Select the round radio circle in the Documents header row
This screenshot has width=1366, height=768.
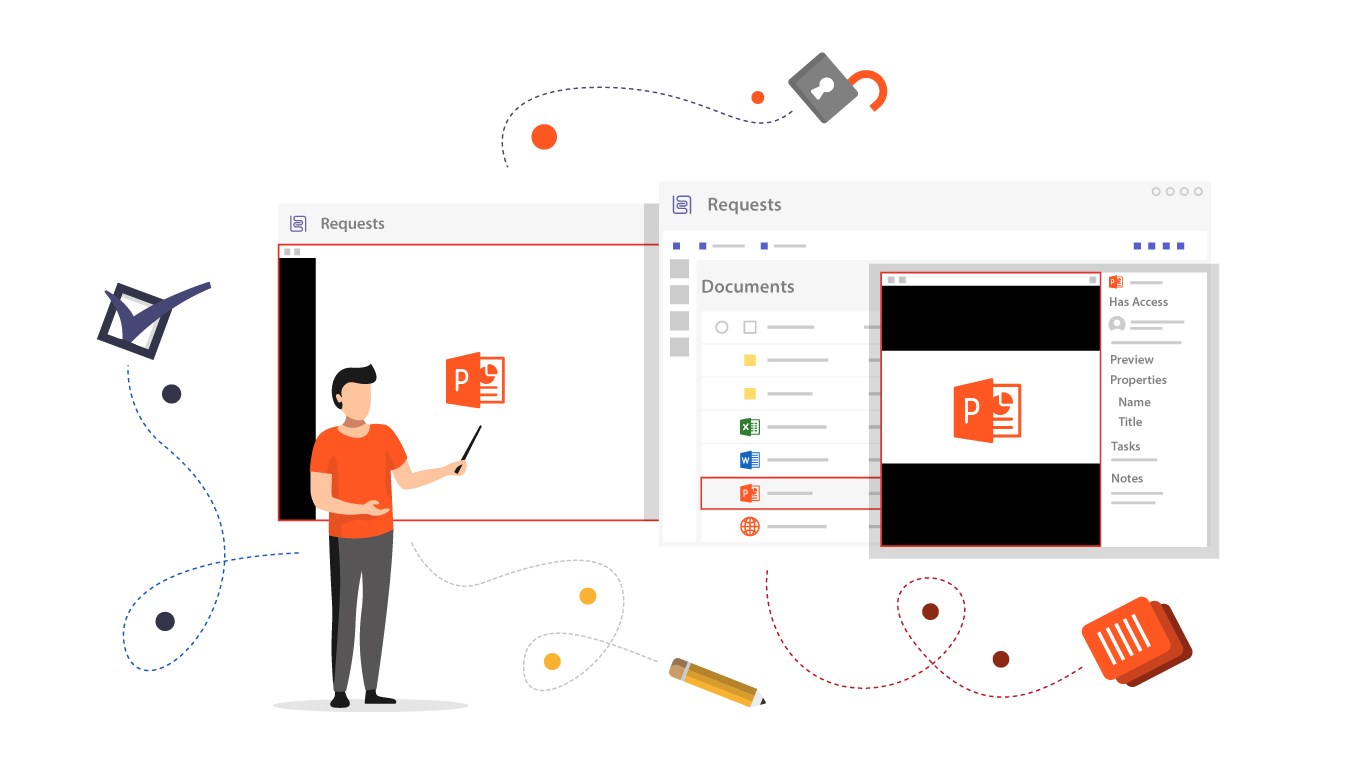pyautogui.click(x=722, y=327)
